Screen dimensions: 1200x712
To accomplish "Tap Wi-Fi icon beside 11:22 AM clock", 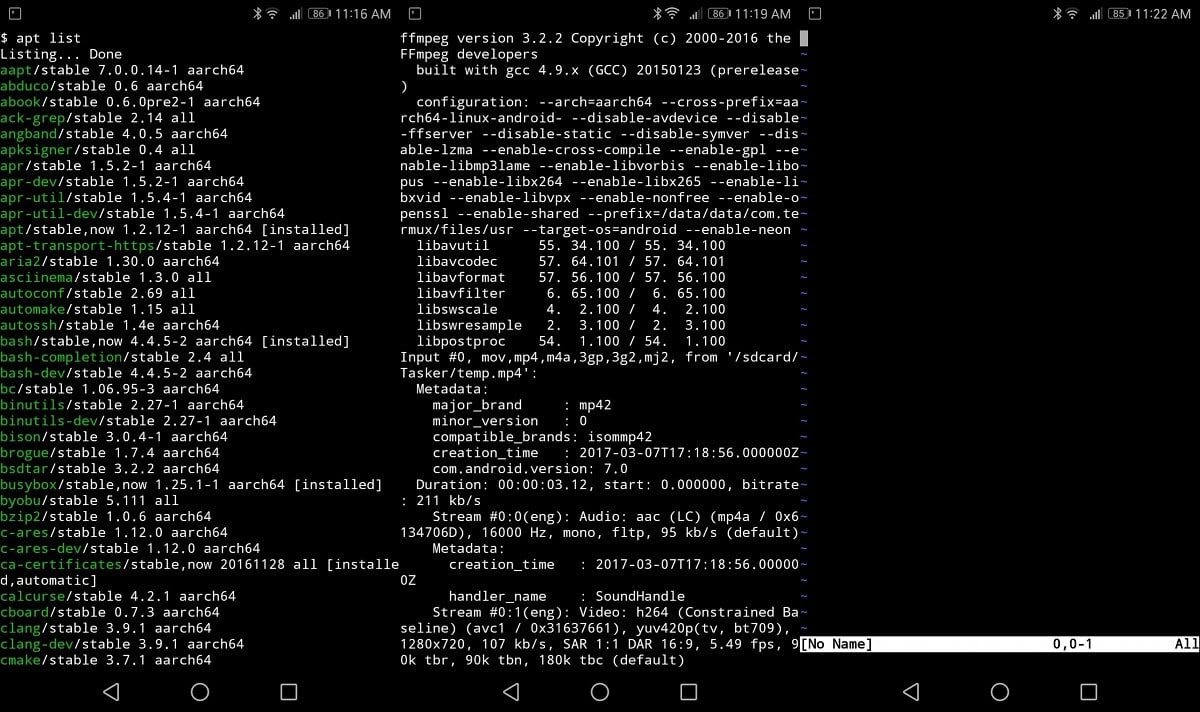I will click(1072, 14).
